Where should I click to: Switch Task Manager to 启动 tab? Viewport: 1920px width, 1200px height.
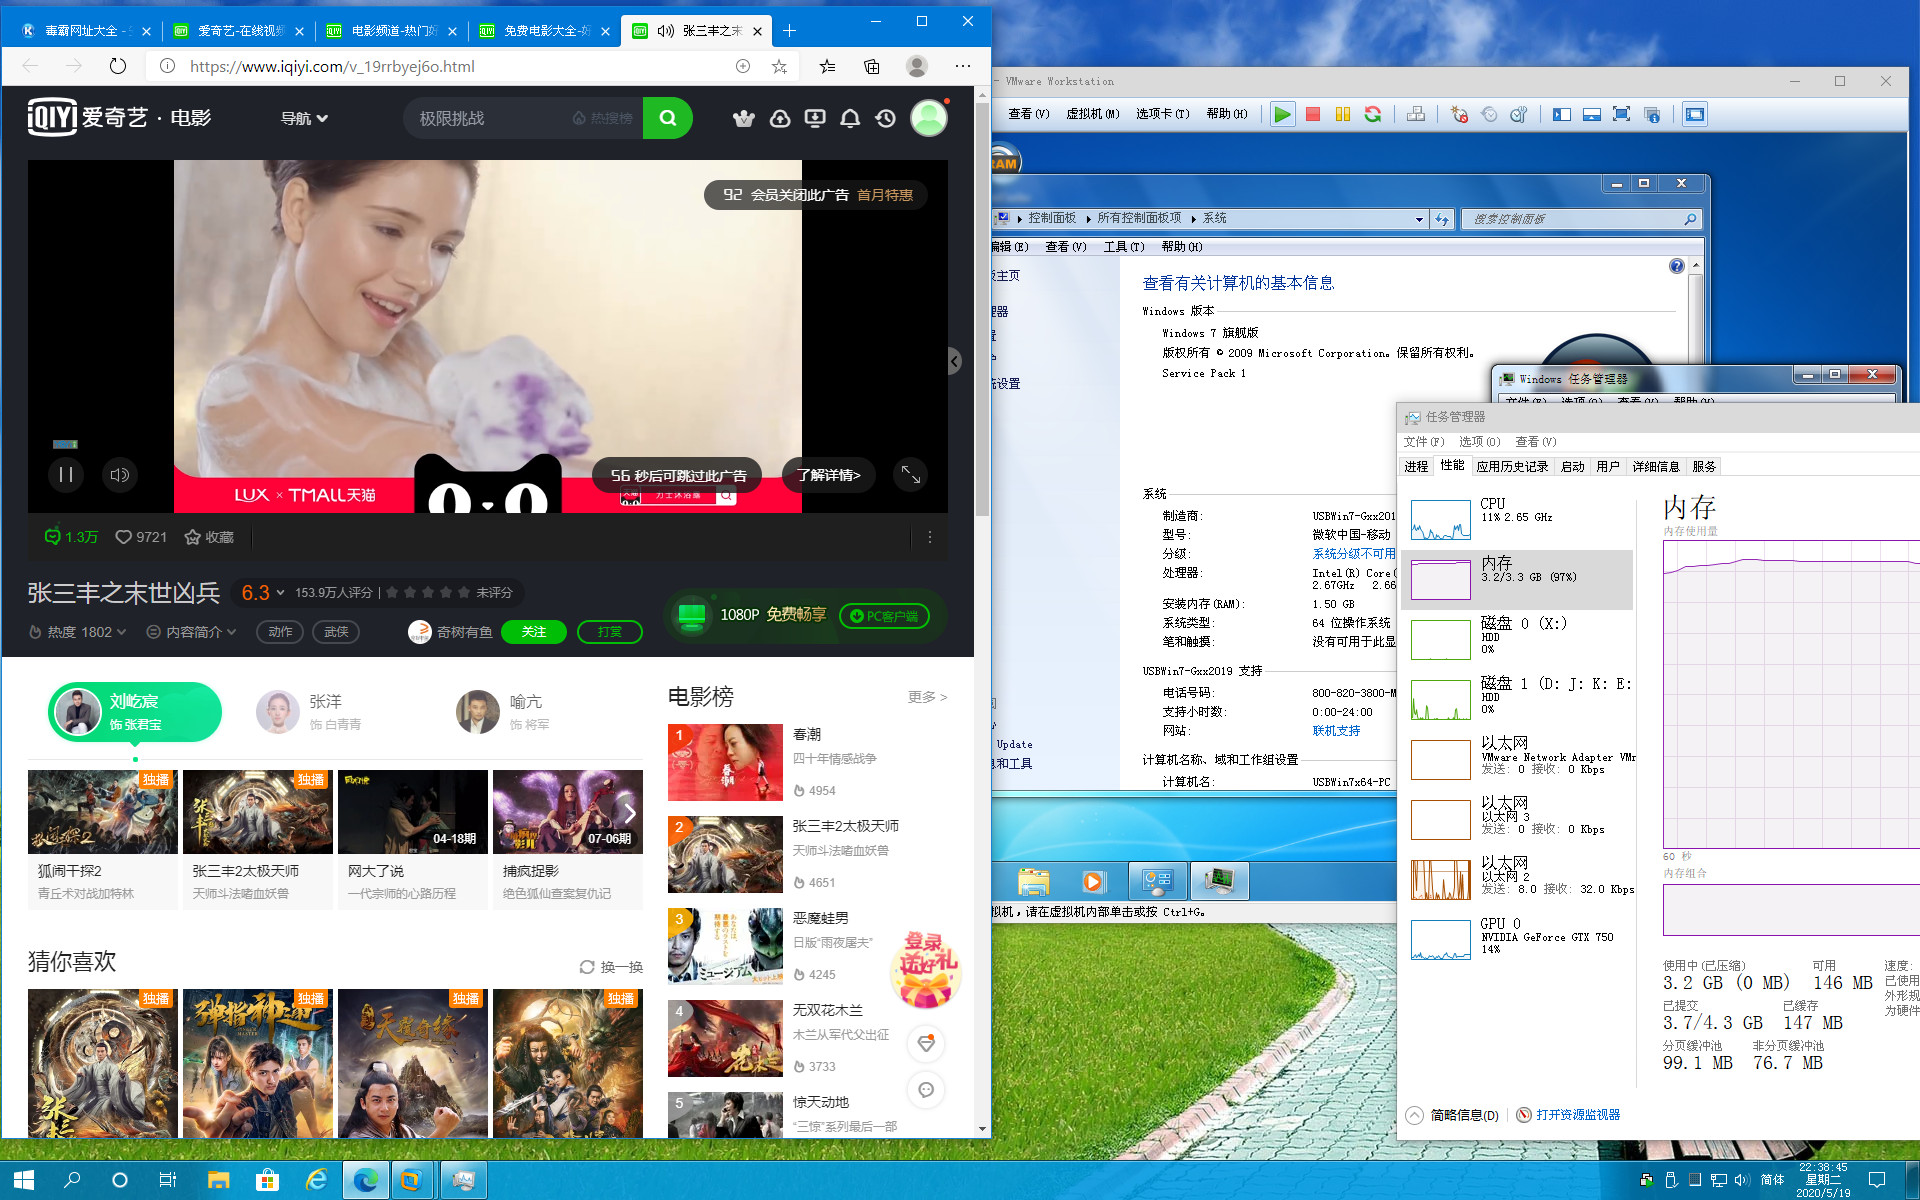1573,466
